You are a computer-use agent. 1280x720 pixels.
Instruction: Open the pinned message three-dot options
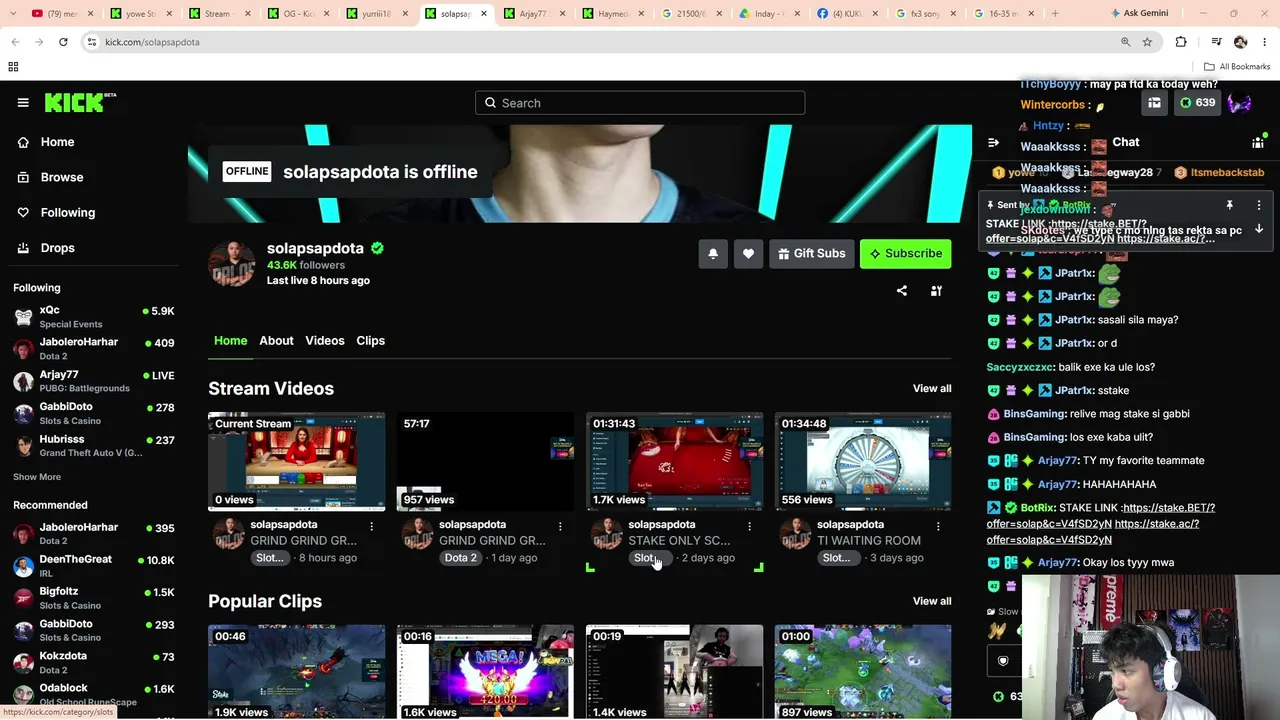coord(1259,205)
